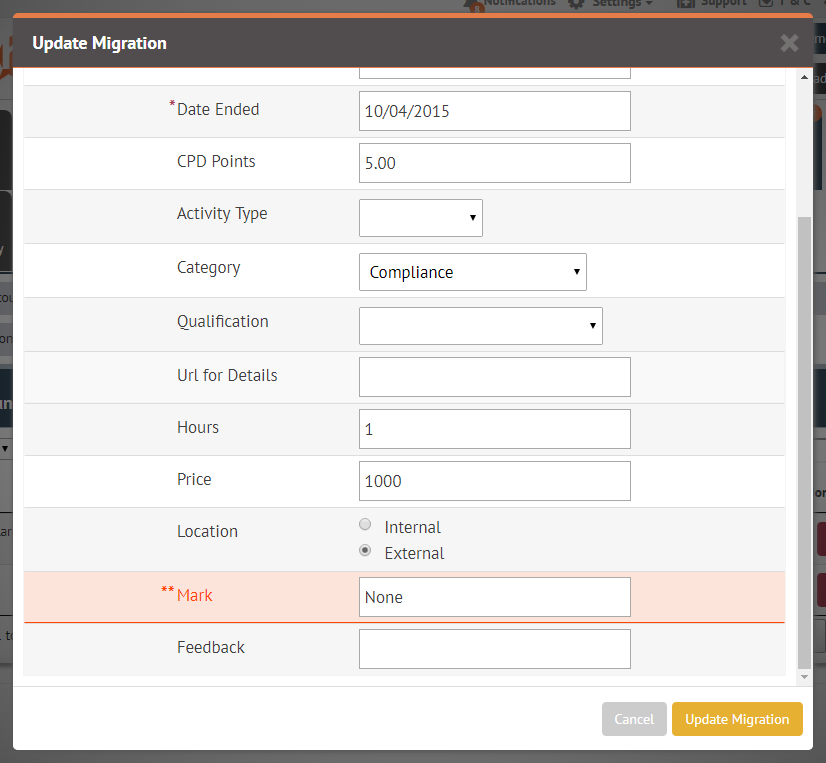The width and height of the screenshot is (826, 763).
Task: Click the CPD Points input field
Action: (x=495, y=163)
